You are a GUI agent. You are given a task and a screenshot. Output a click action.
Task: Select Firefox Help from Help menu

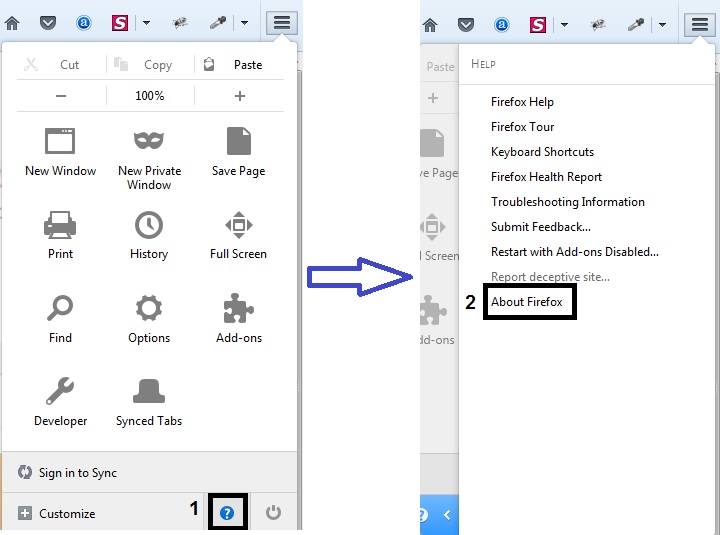coord(522,102)
